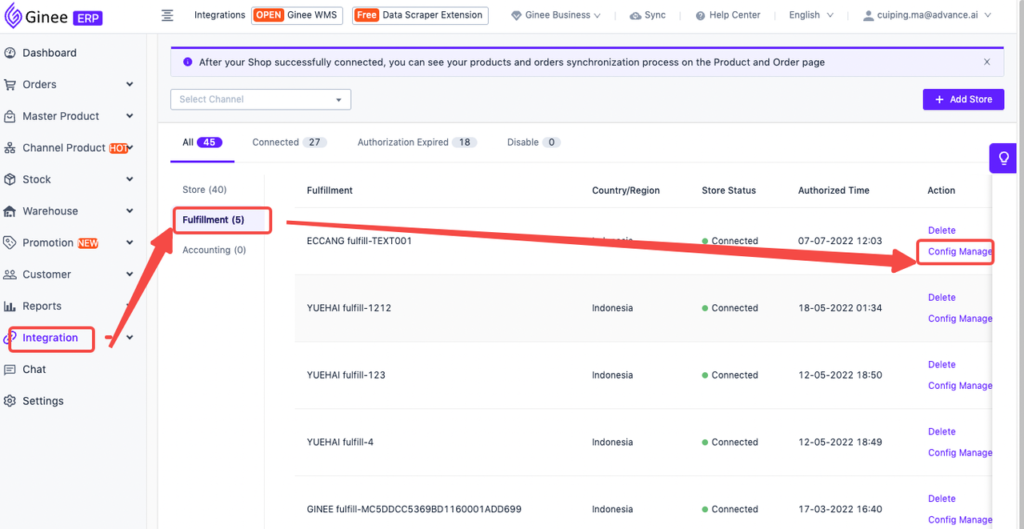1024x529 pixels.
Task: Switch to the Connected 27 tab
Action: 289,142
